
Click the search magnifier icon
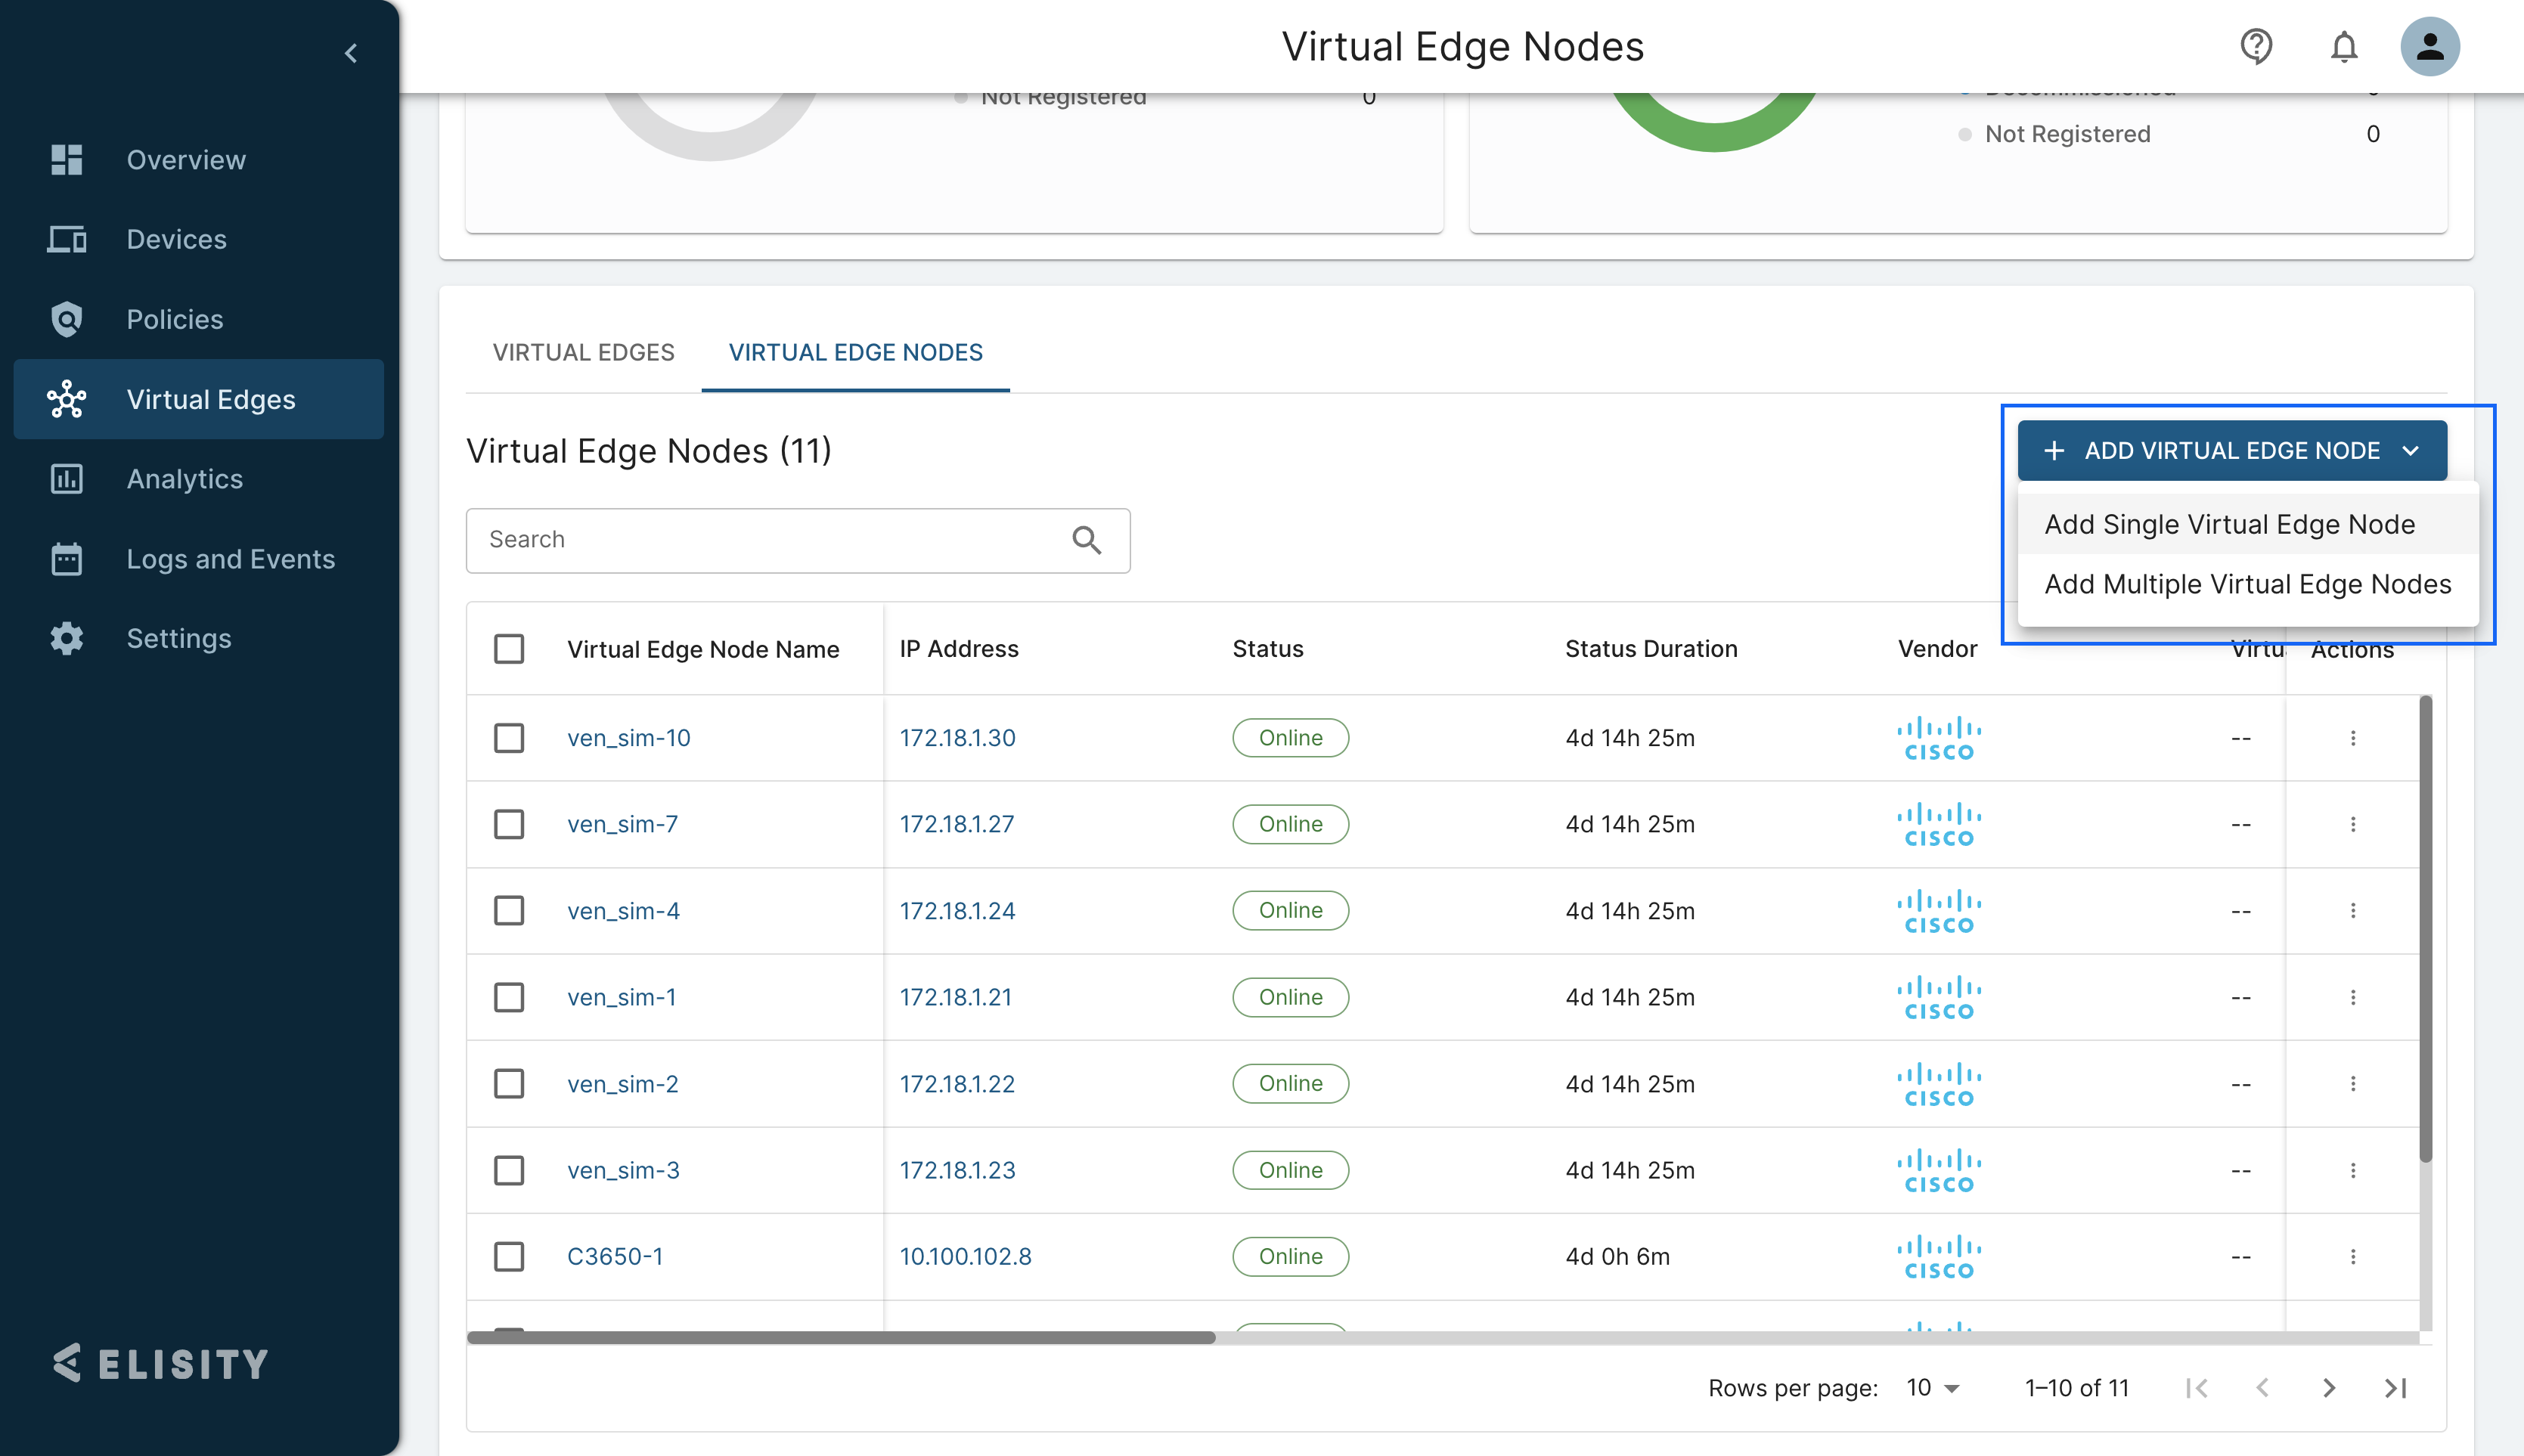point(1086,540)
